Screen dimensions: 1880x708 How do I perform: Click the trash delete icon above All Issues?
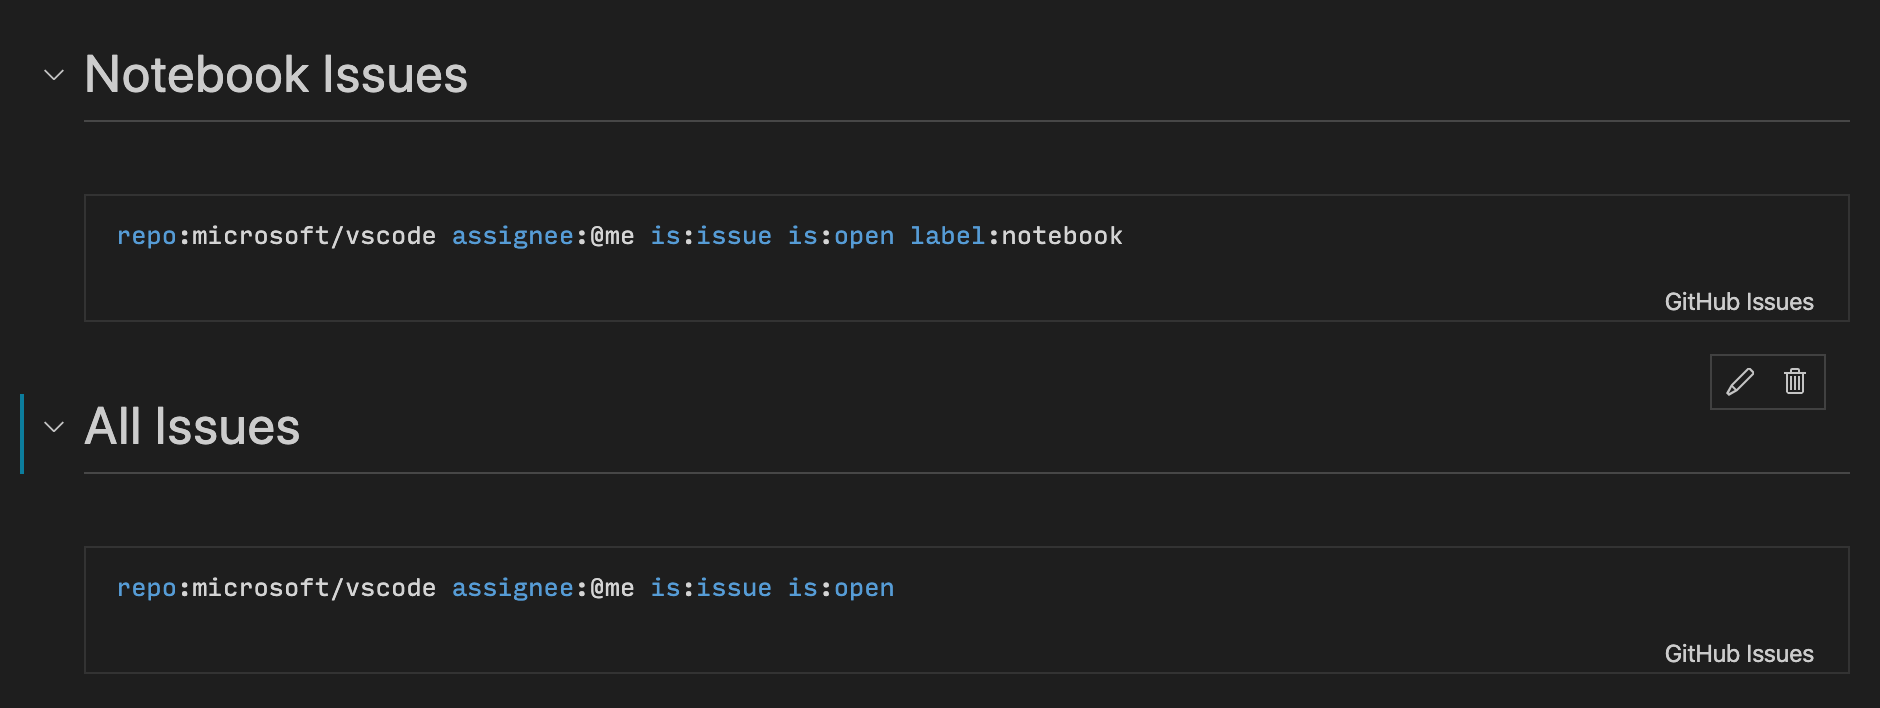pos(1794,381)
